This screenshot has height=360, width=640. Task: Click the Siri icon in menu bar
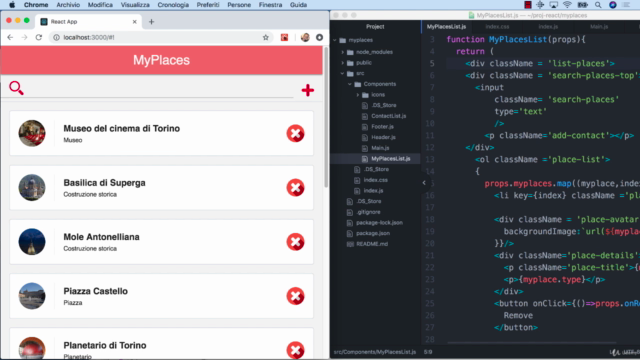(x=613, y=5)
